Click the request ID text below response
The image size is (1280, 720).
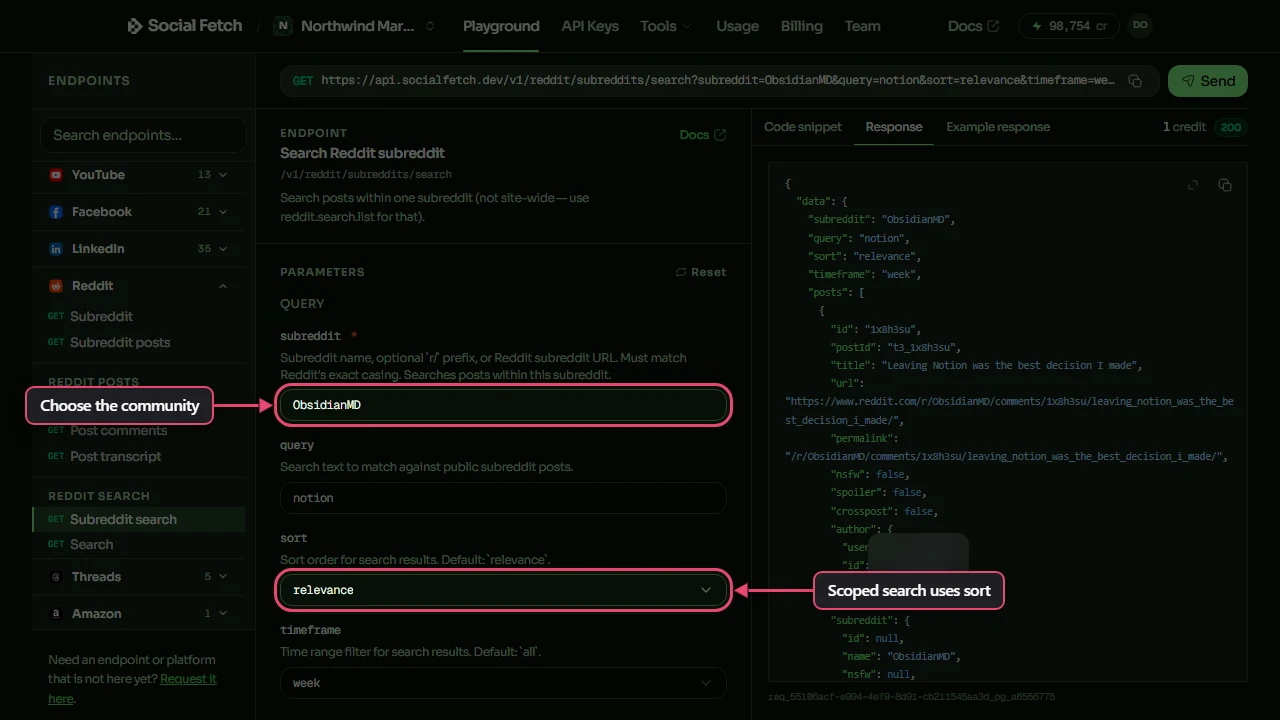click(x=911, y=697)
